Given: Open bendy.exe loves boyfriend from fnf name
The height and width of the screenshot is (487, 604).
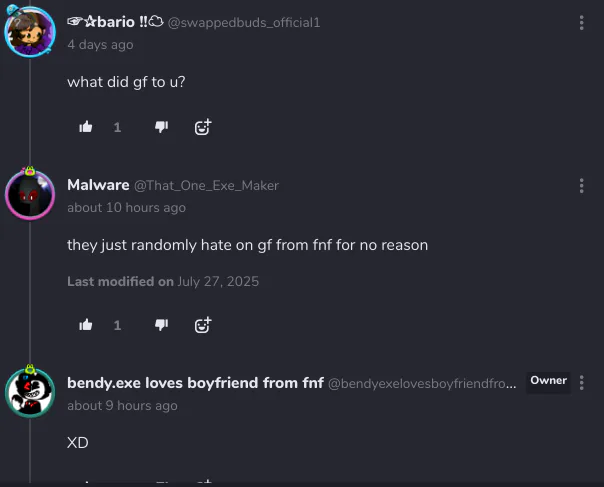Looking at the screenshot, I should pyautogui.click(x=195, y=383).
